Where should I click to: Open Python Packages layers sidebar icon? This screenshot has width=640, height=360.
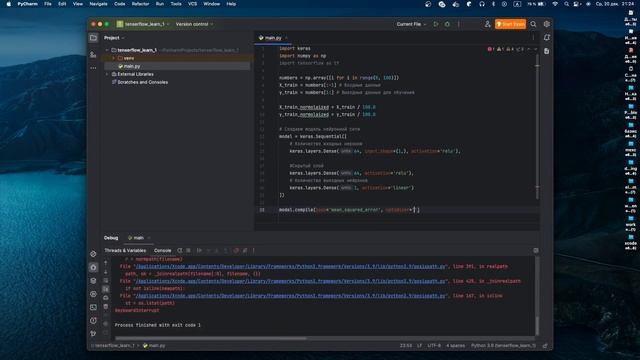(93, 281)
